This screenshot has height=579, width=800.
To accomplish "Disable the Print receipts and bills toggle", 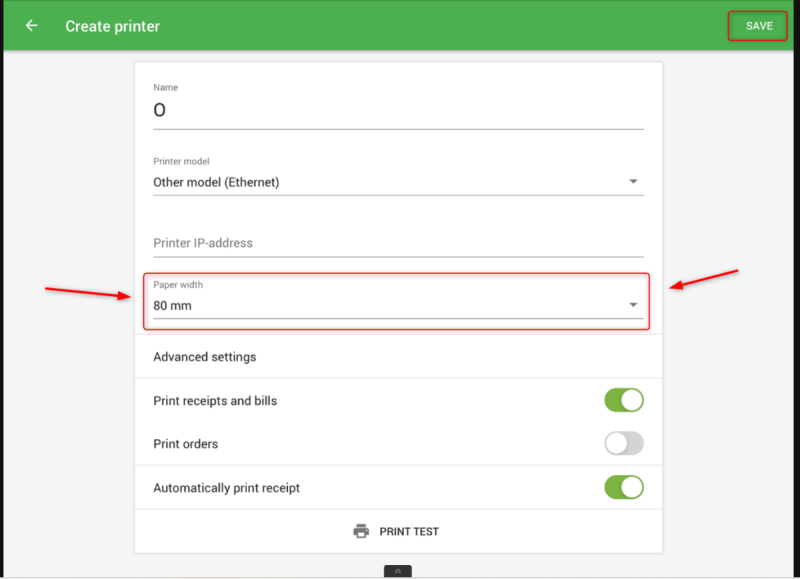I will (x=624, y=401).
